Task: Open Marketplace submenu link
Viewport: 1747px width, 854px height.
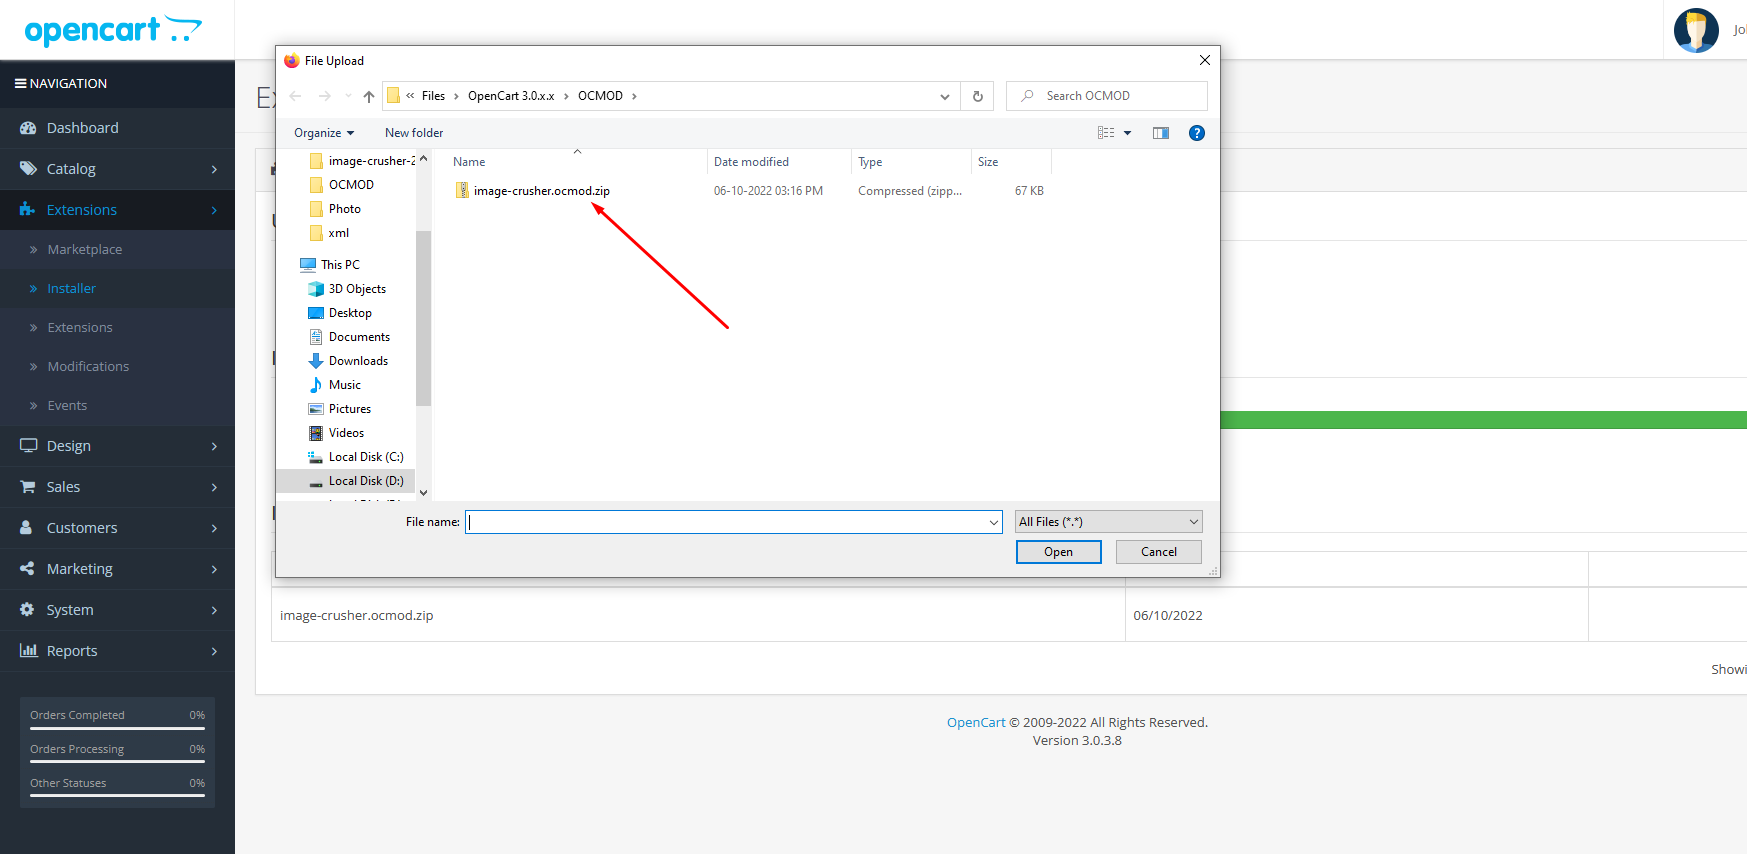Action: pyautogui.click(x=84, y=249)
